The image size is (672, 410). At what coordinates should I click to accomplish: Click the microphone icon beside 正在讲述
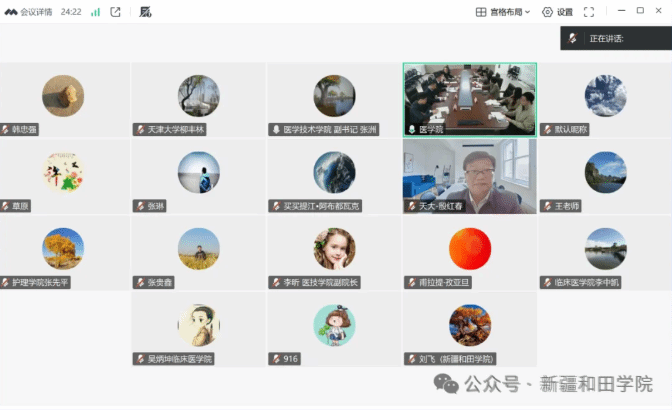(574, 38)
